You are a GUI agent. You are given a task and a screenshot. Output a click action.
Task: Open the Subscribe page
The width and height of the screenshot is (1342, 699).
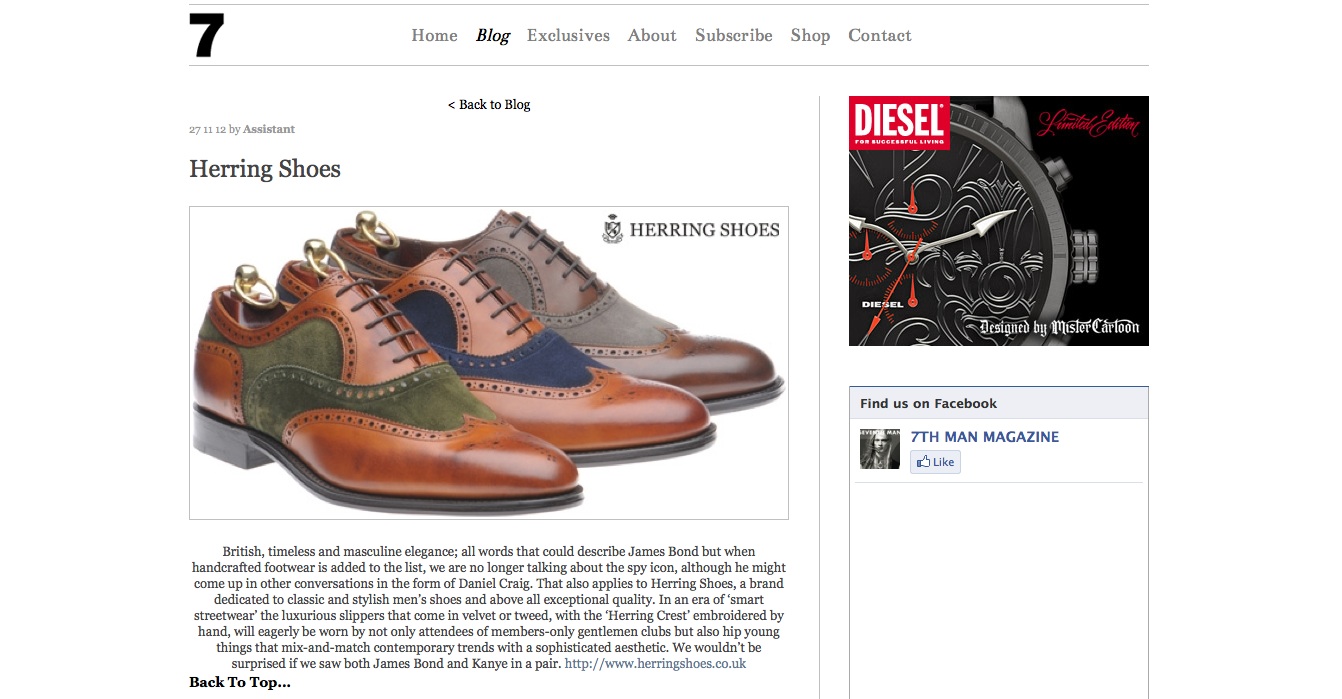734,35
